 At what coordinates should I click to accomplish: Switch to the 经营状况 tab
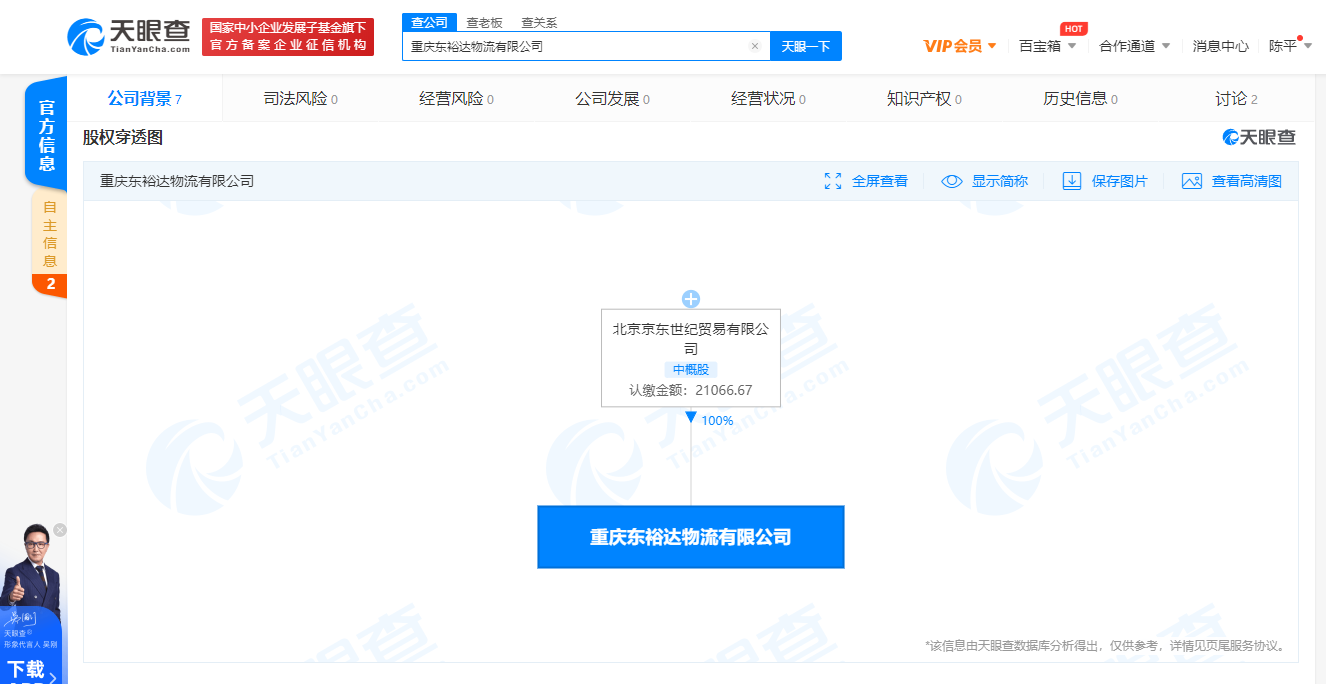click(768, 99)
